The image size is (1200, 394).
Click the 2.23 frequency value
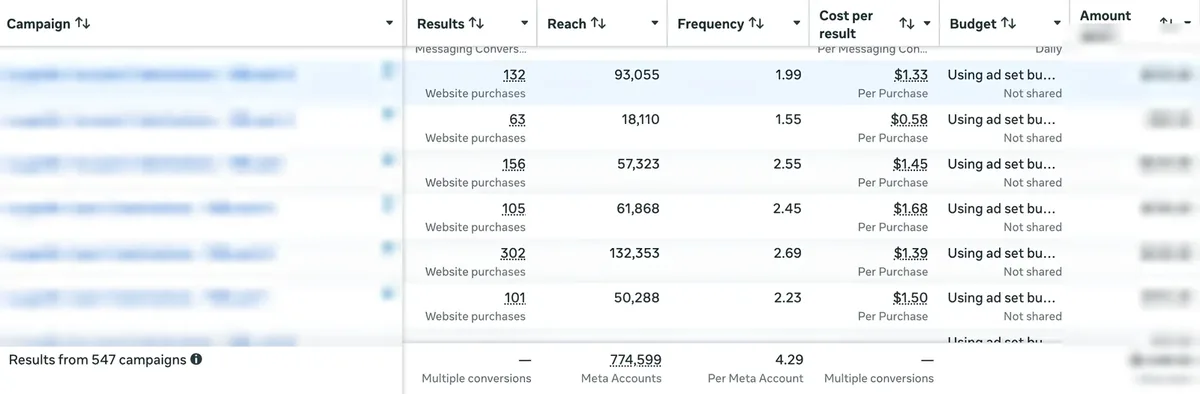[787, 297]
